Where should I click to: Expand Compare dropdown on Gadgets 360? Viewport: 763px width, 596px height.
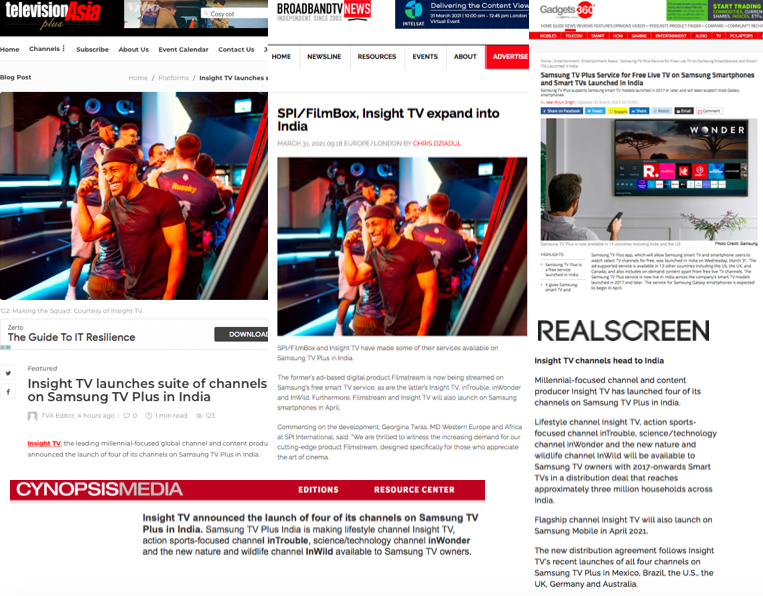tap(726, 26)
